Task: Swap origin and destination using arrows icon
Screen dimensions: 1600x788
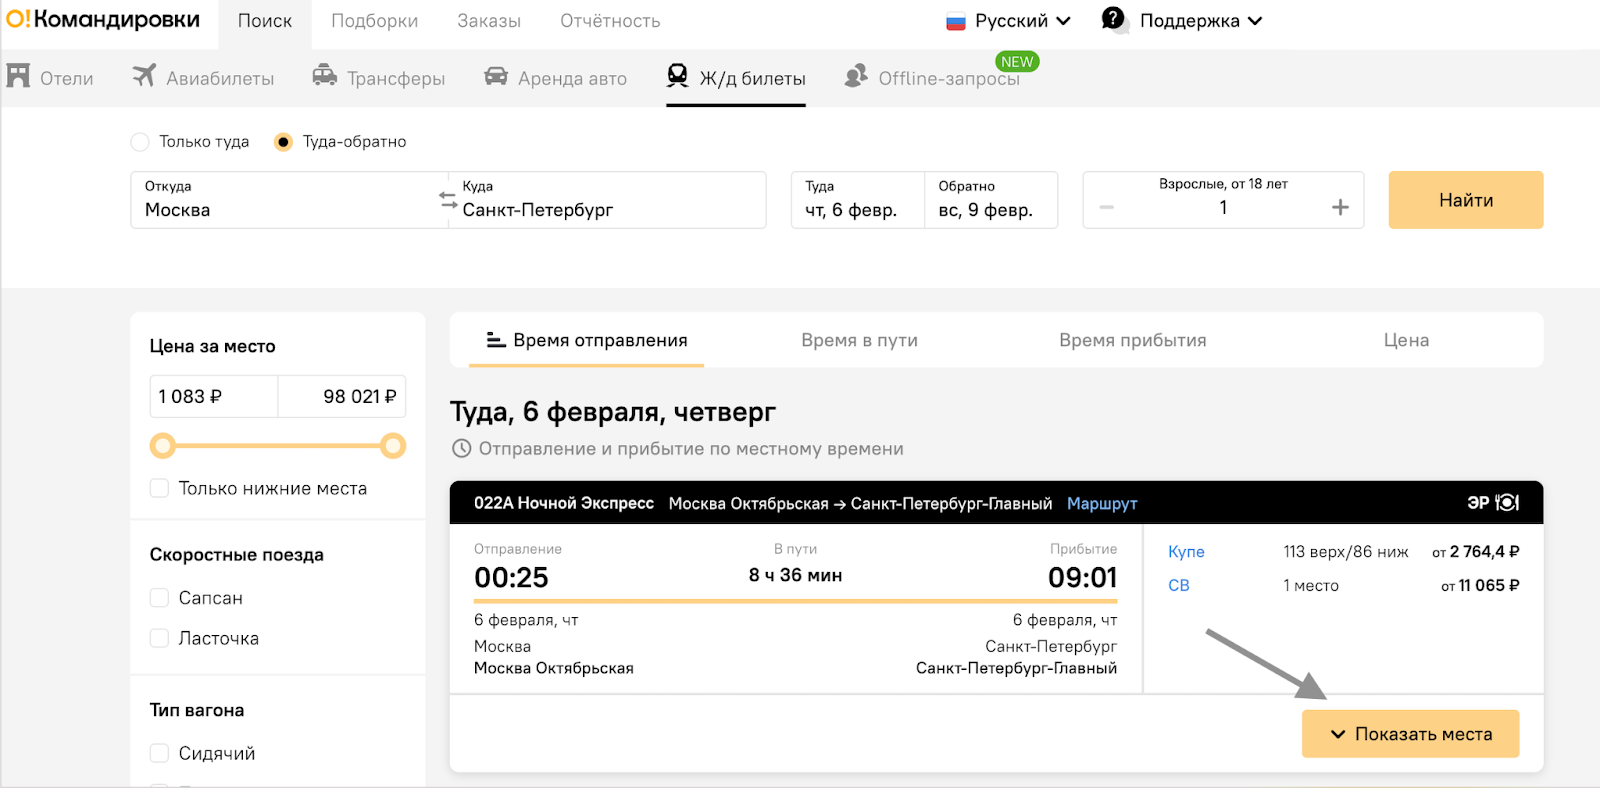Action: pyautogui.click(x=448, y=200)
